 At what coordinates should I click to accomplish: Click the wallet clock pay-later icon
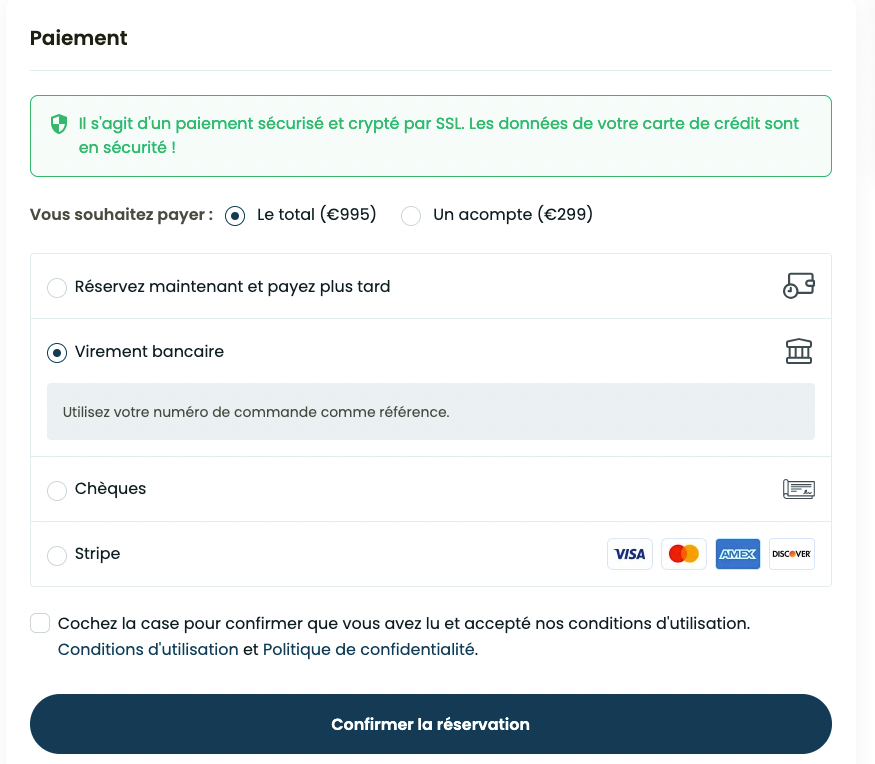pos(799,286)
